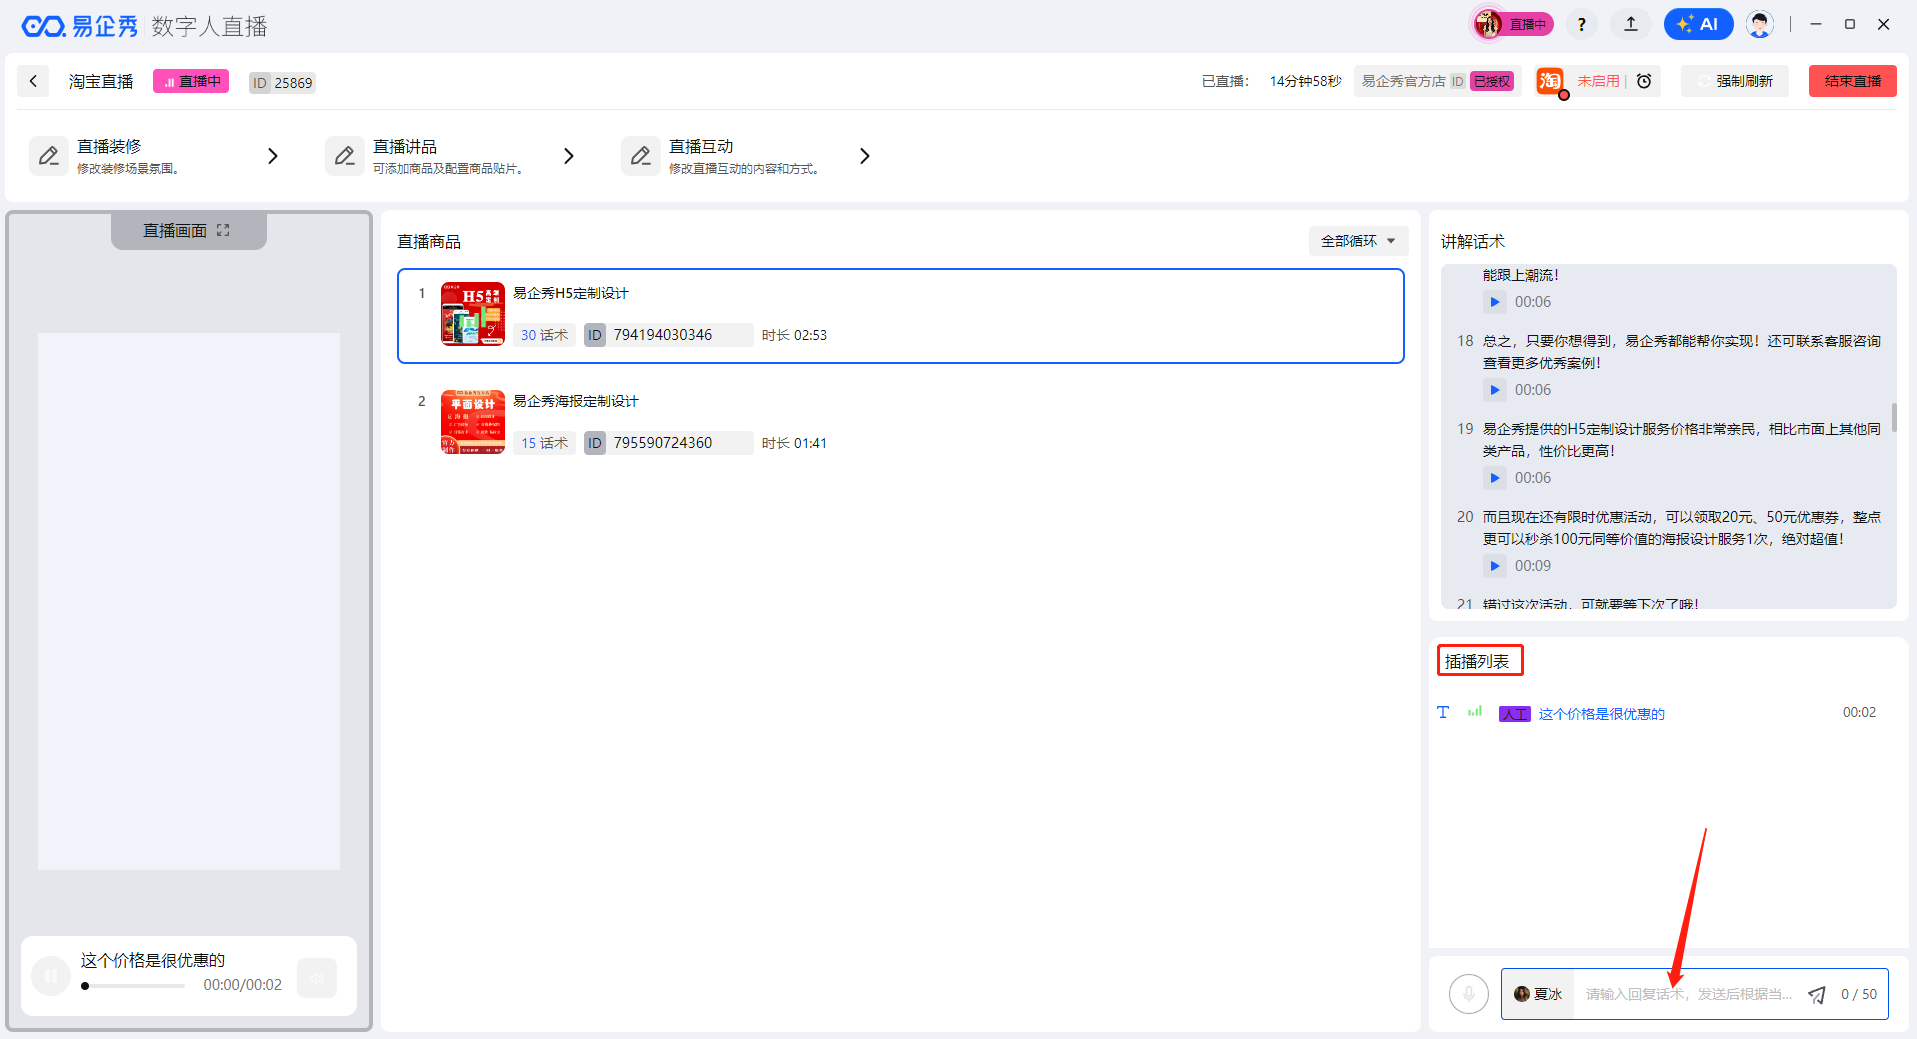Click product ID 795590724360
Screen dimensions: 1917x1039
click(x=663, y=443)
